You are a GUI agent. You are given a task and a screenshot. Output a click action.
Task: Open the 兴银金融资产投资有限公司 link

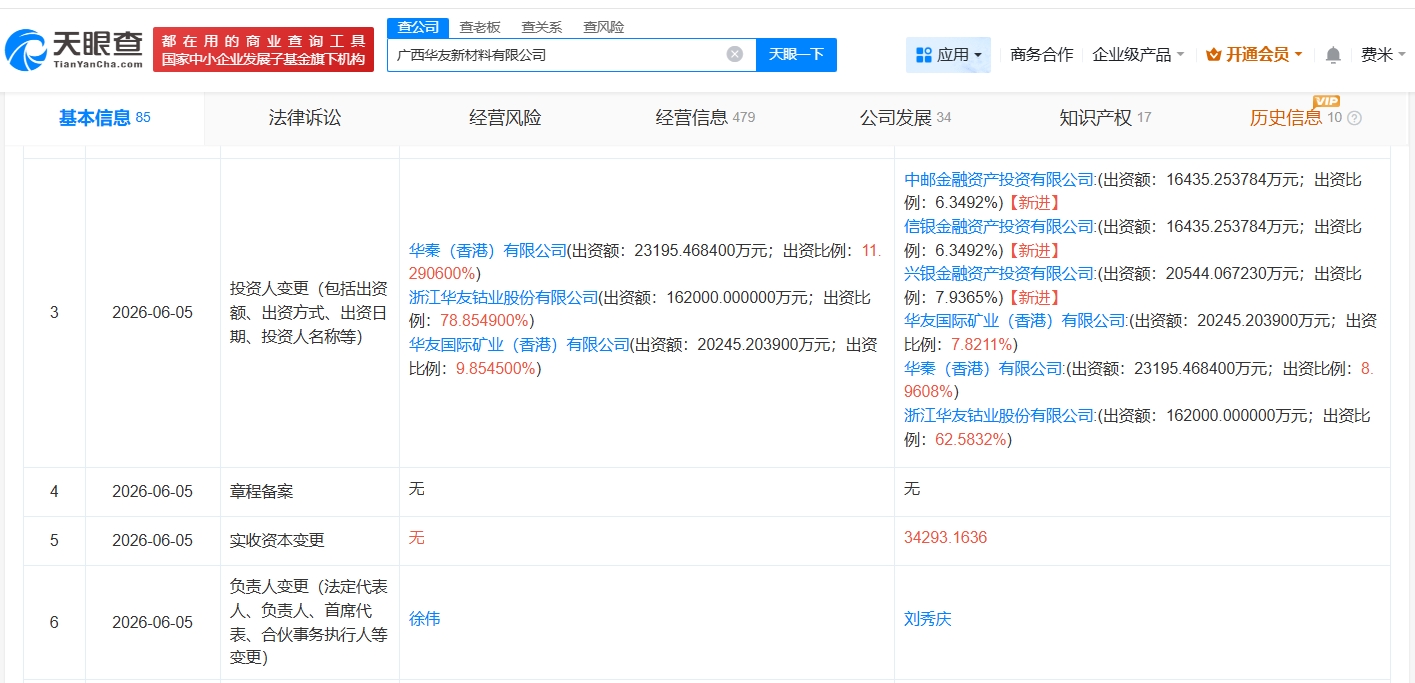click(1000, 274)
